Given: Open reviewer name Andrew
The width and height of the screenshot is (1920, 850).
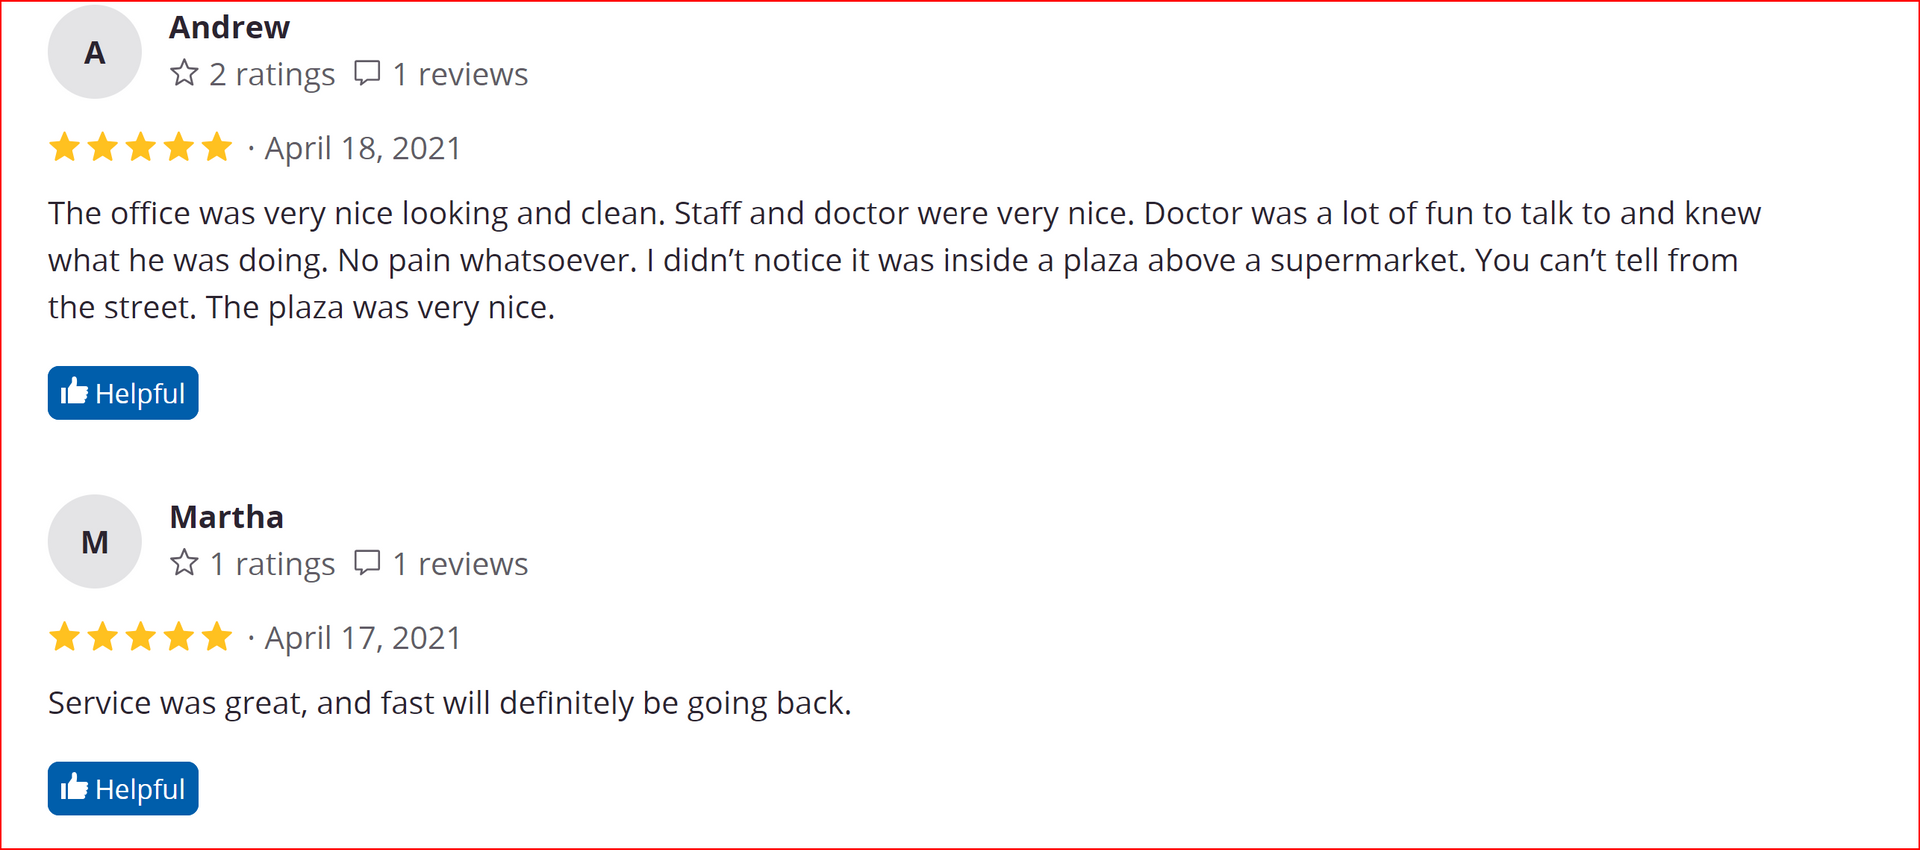Looking at the screenshot, I should point(229,27).
